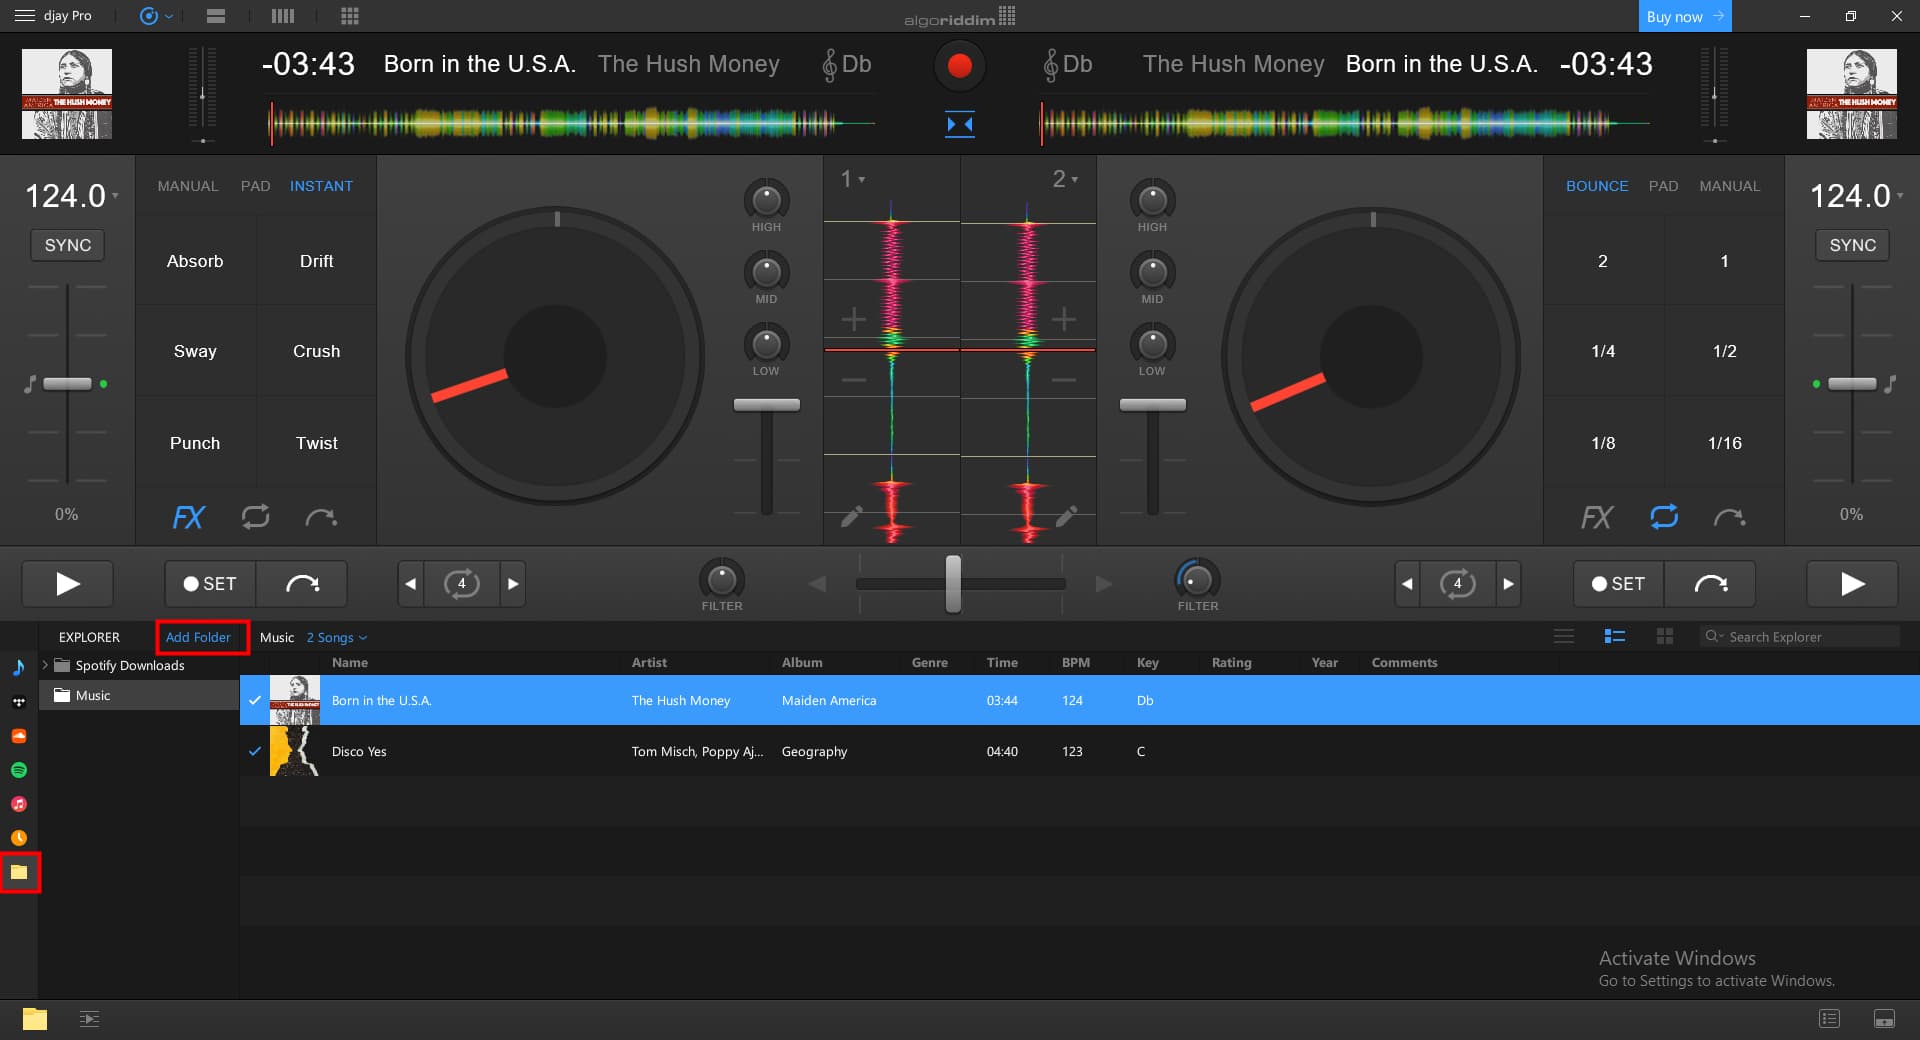The height and width of the screenshot is (1040, 1920).
Task: Open right deck BPM 124.0 dropdown
Action: (1857, 196)
